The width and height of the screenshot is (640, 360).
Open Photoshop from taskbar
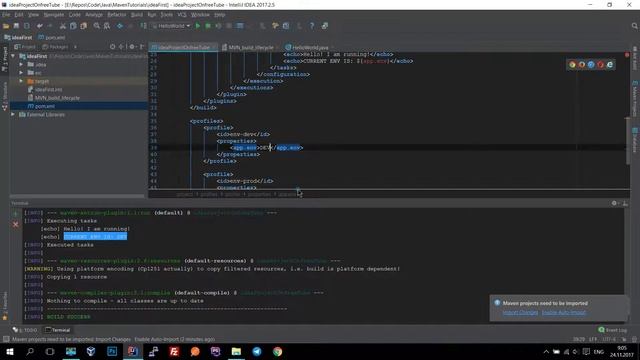(112, 351)
